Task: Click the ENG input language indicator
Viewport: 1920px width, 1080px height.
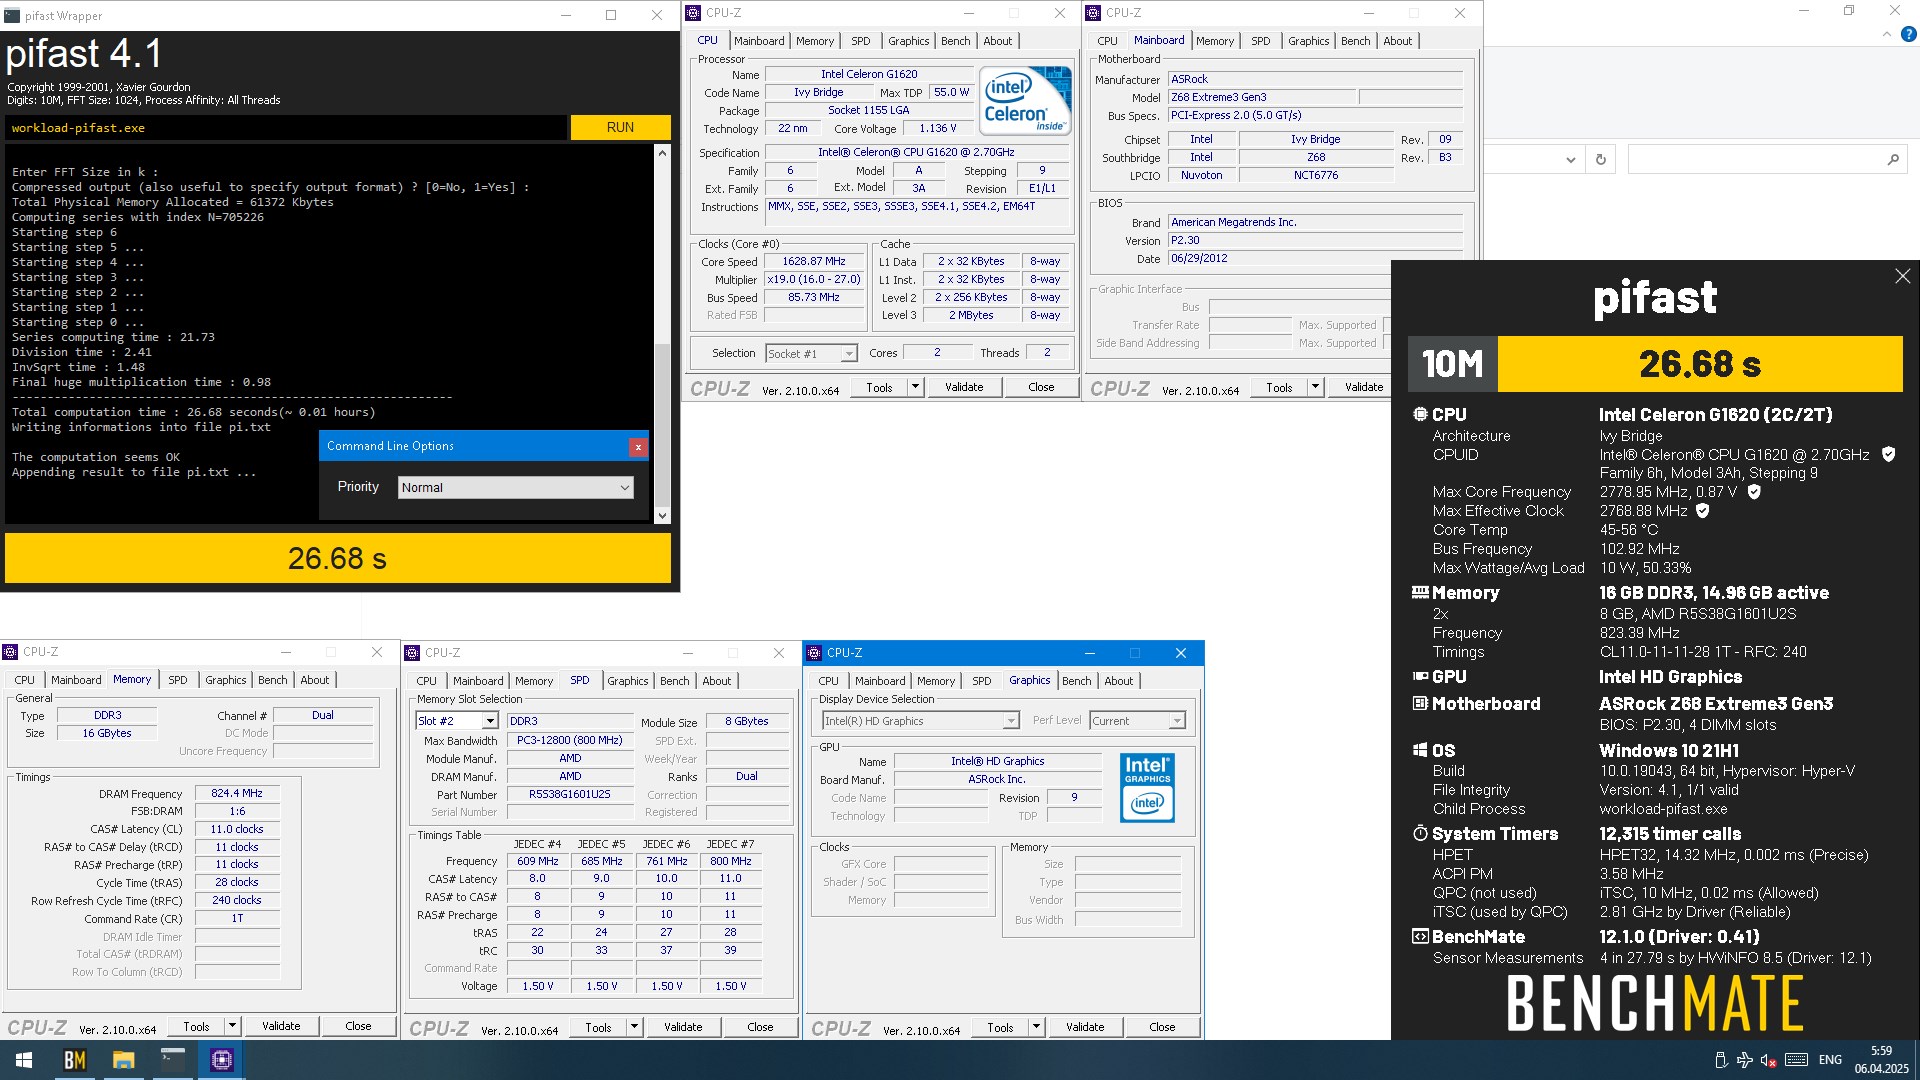Action: 1830,1060
